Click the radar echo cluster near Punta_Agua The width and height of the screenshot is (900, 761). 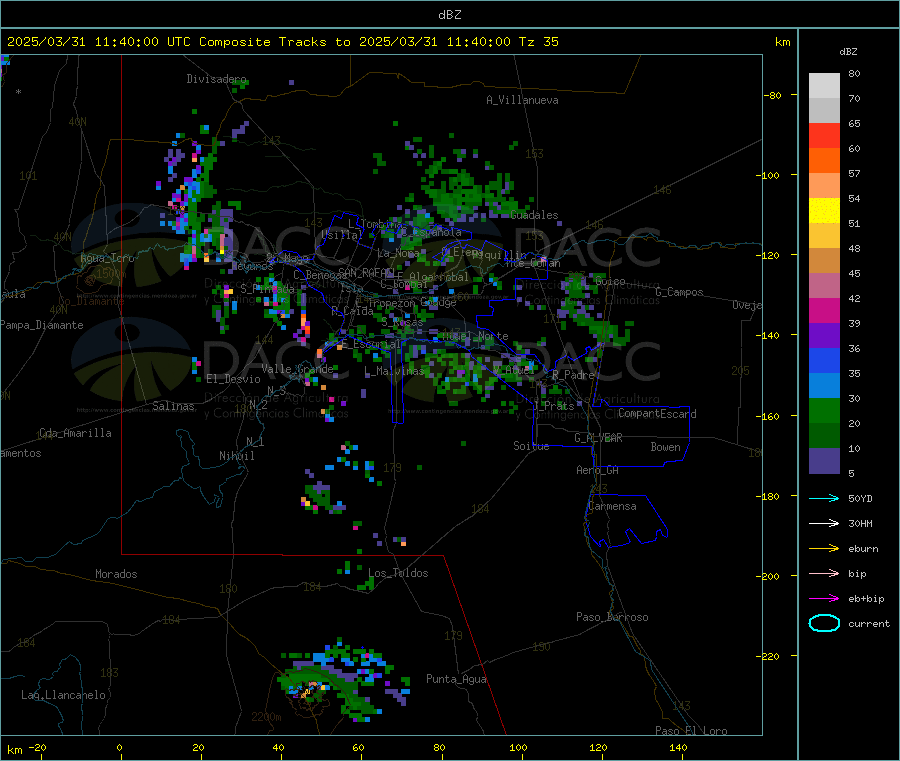point(343,680)
